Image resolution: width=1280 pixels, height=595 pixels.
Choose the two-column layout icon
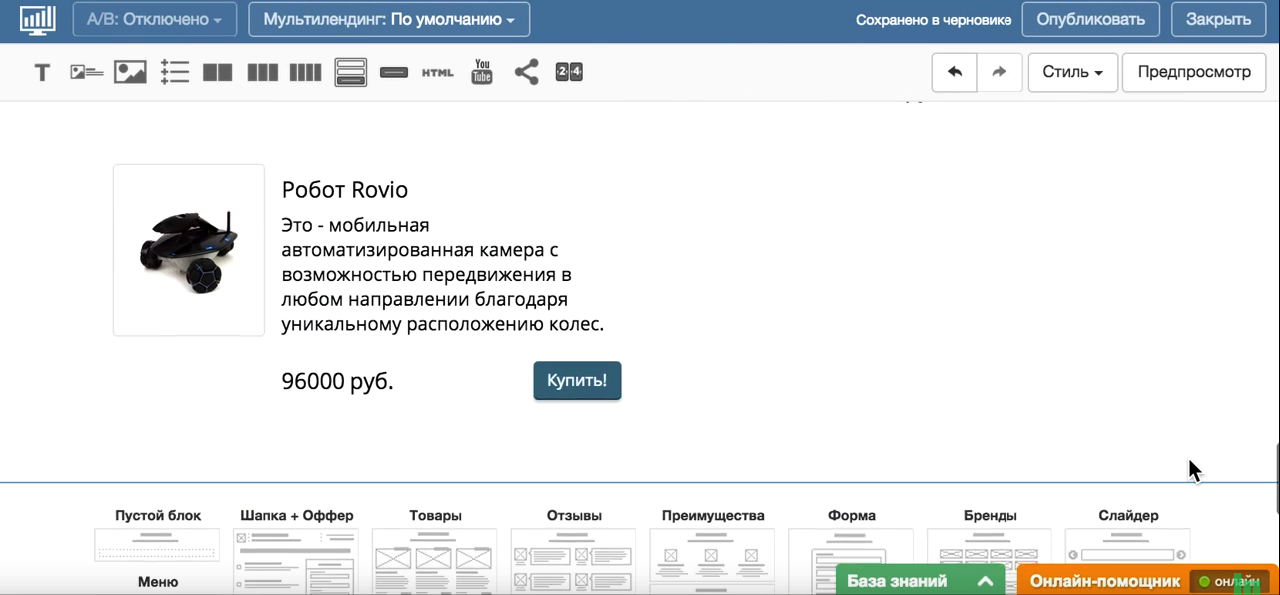pyautogui.click(x=217, y=72)
